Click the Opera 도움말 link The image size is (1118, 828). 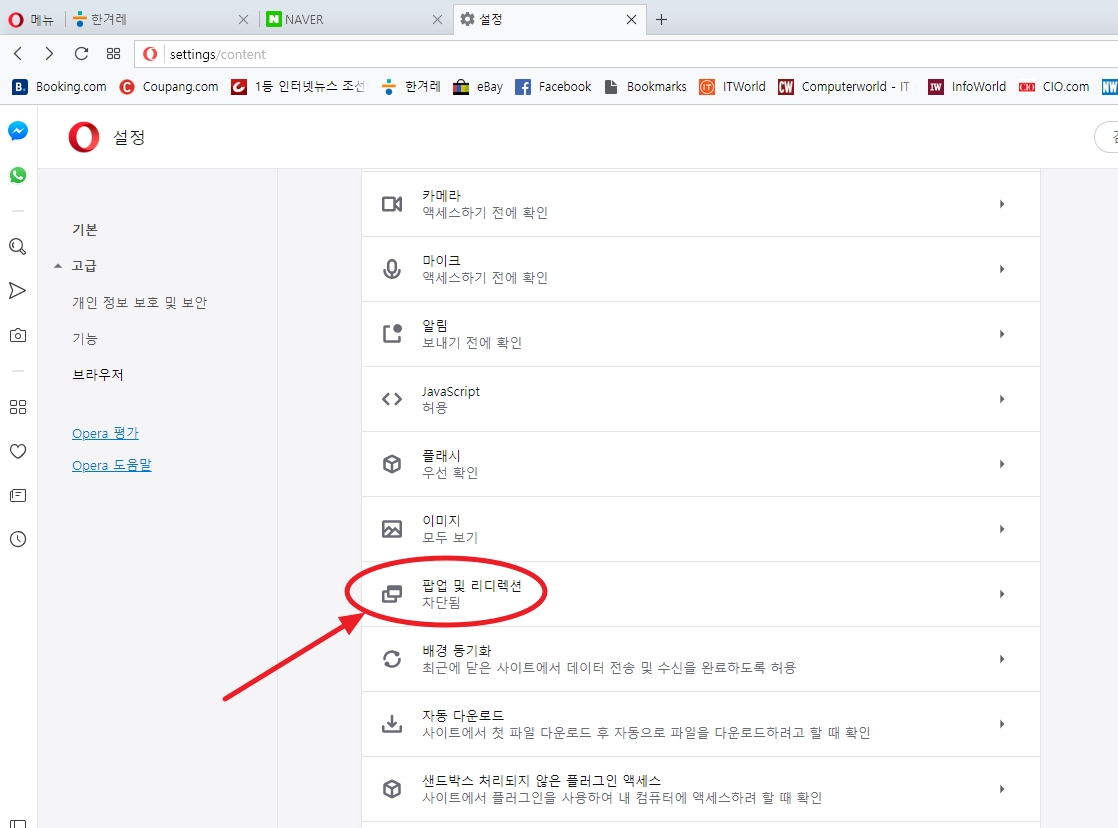pyautogui.click(x=111, y=466)
